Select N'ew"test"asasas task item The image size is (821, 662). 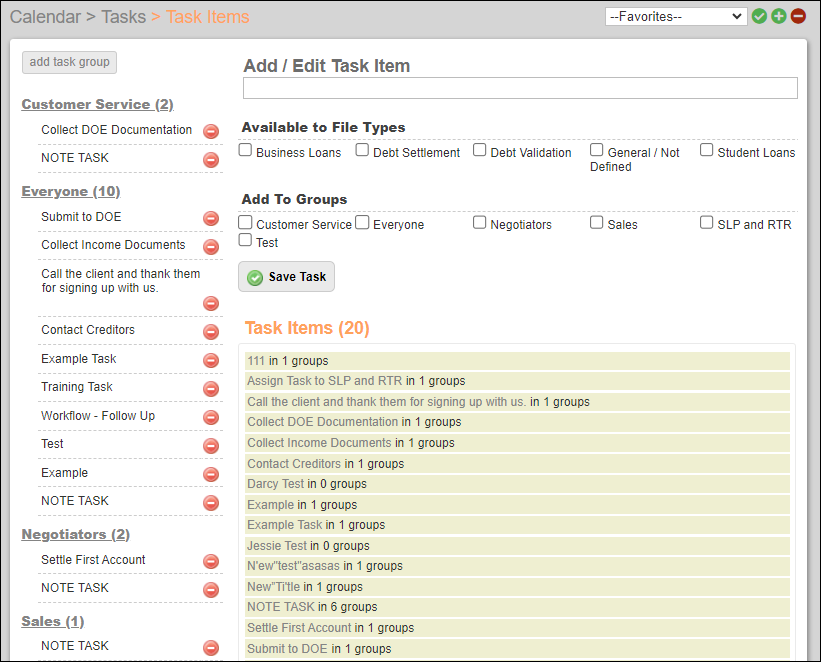(517, 566)
